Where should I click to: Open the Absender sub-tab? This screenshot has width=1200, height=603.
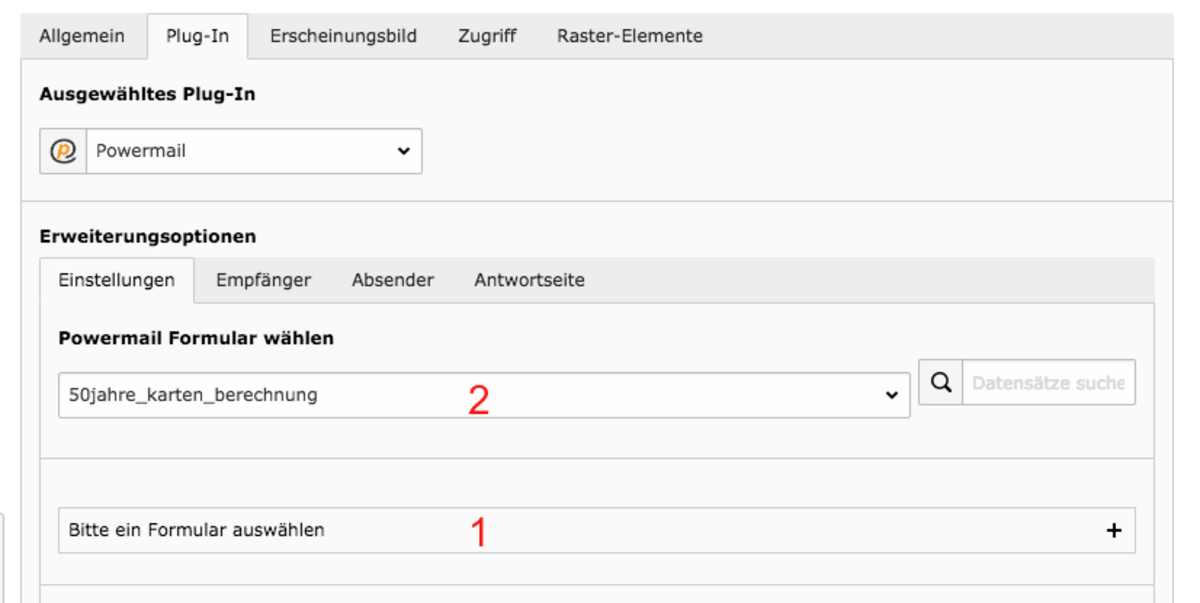(393, 280)
